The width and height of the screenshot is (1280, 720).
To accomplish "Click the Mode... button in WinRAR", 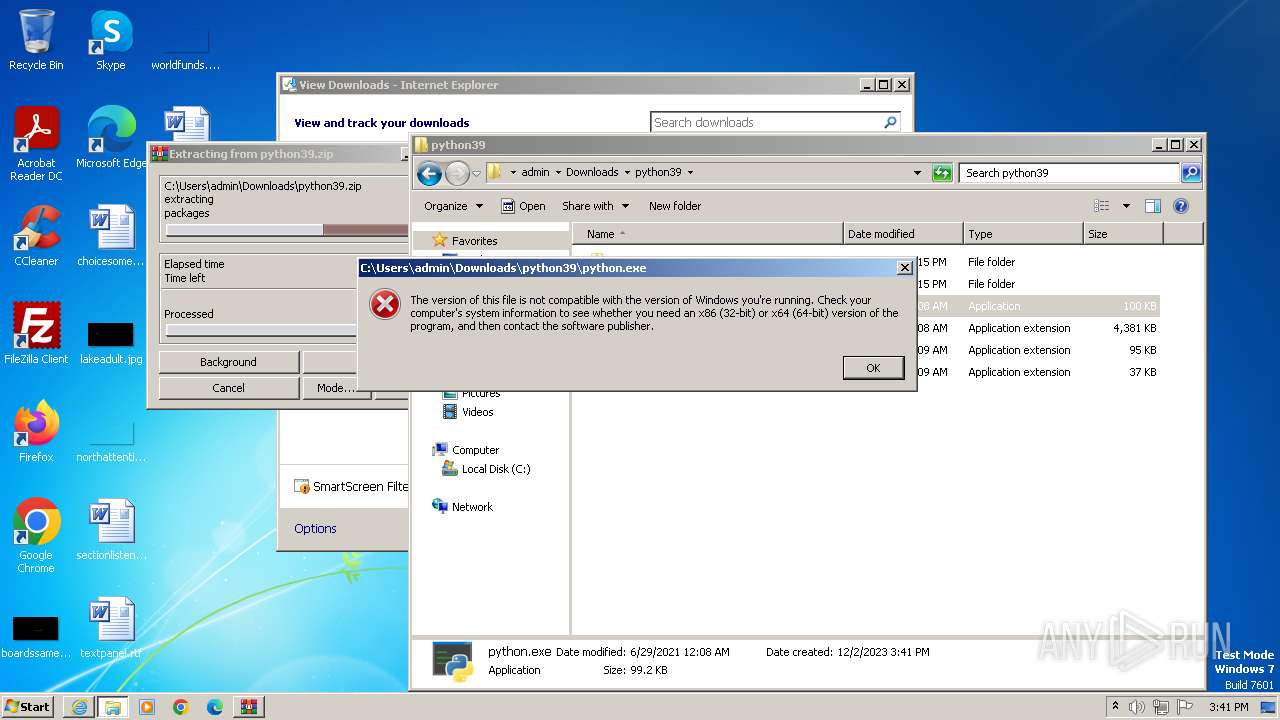I will tap(336, 388).
